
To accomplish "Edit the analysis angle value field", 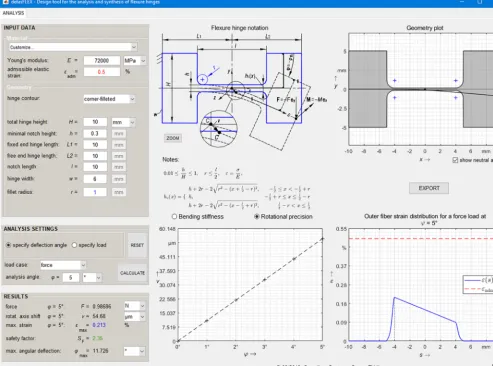I will (x=71, y=277).
